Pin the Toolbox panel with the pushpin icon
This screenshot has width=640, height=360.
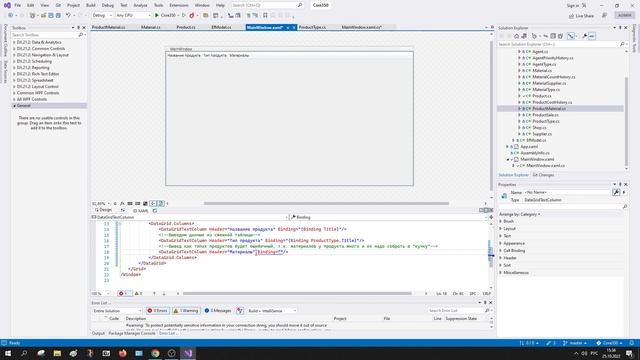[79, 28]
